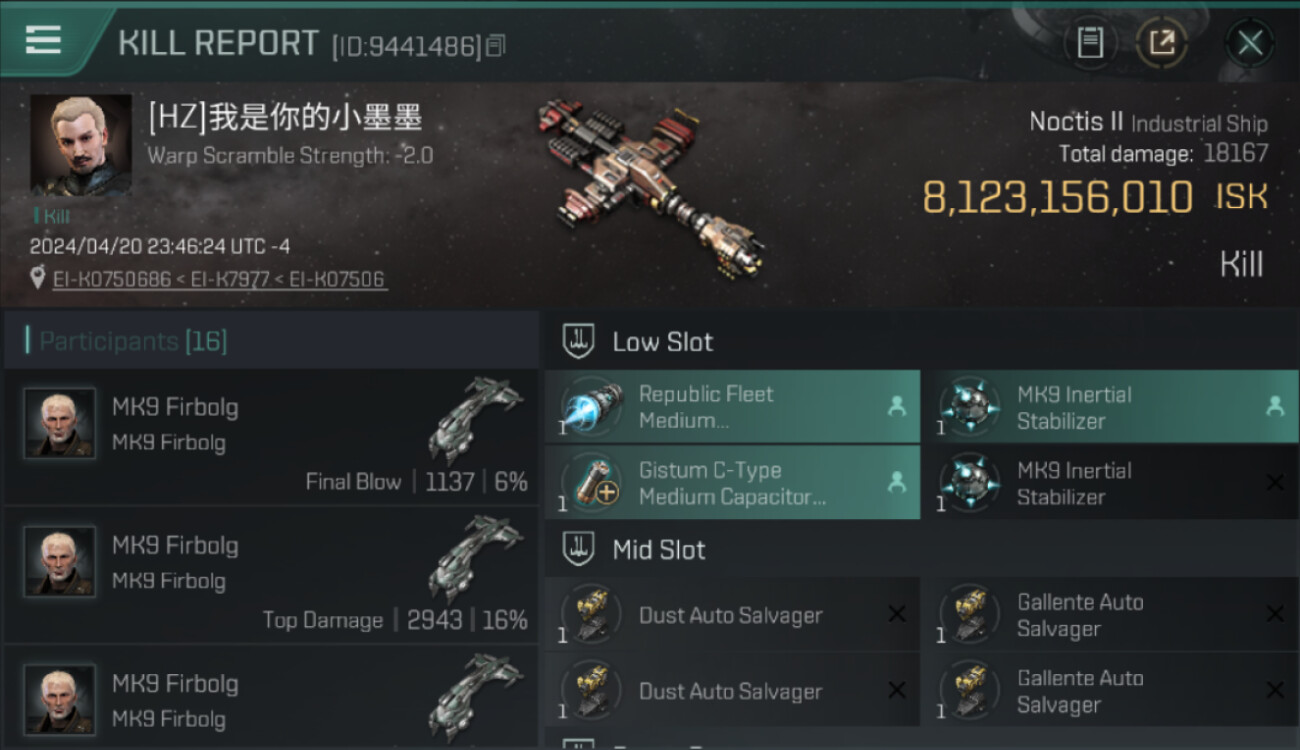Viewport: 1300px width, 750px height.
Task: Open the clipboard report icon
Action: [x=1090, y=43]
